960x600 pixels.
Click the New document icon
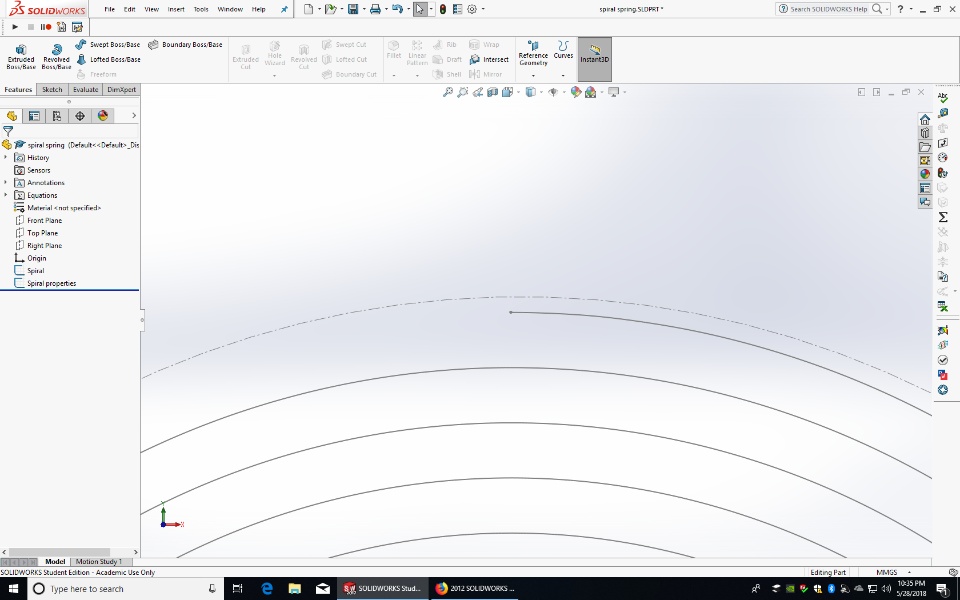tap(309, 9)
